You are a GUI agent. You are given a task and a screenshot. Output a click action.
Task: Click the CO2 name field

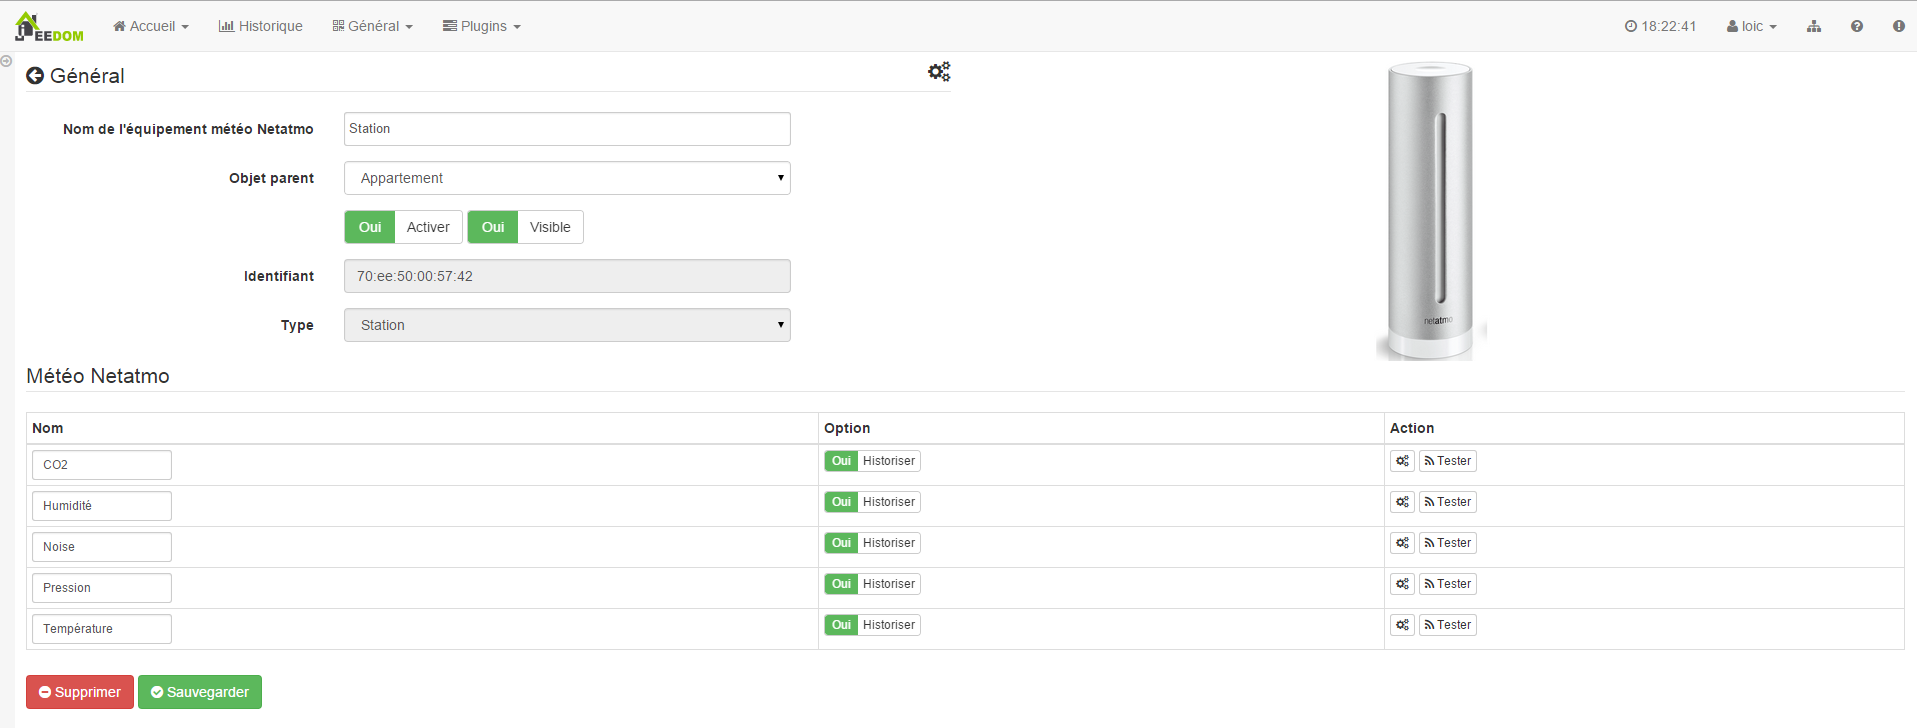pos(102,465)
